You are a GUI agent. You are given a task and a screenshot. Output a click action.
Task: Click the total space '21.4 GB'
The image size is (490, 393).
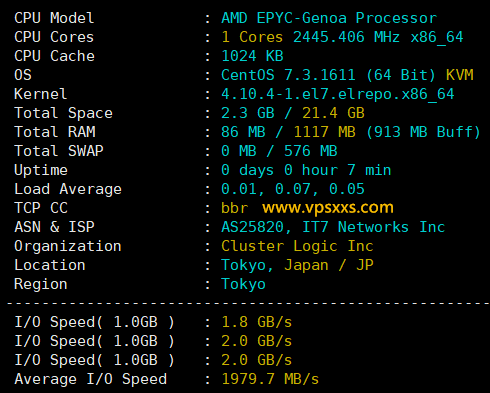(x=333, y=113)
